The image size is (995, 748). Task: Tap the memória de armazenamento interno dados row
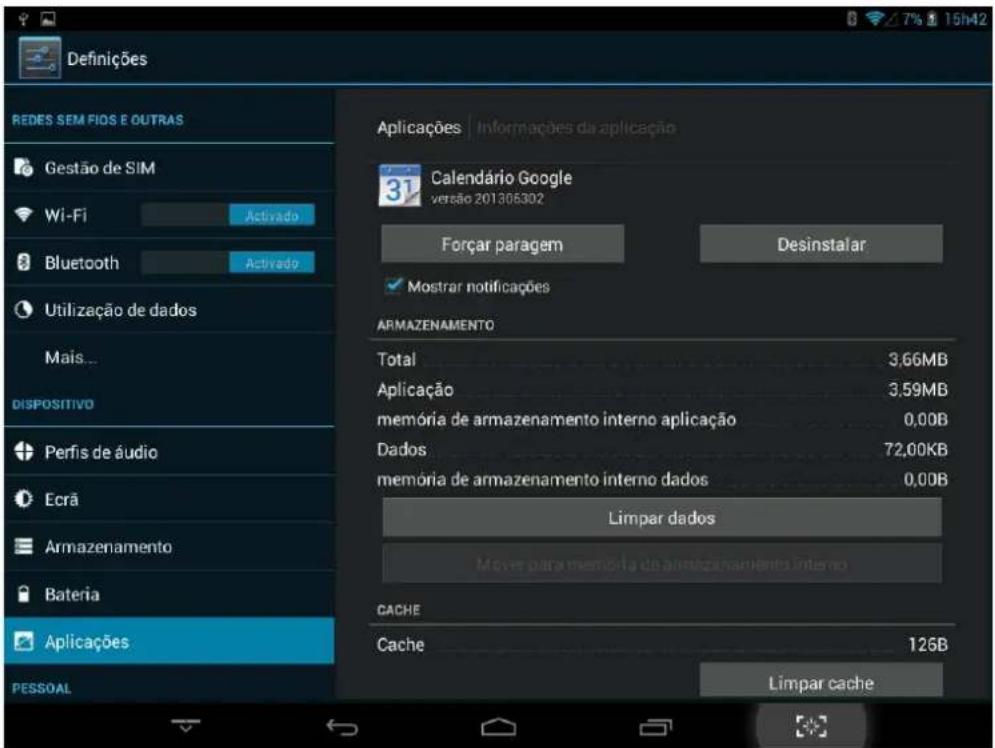[x=662, y=479]
